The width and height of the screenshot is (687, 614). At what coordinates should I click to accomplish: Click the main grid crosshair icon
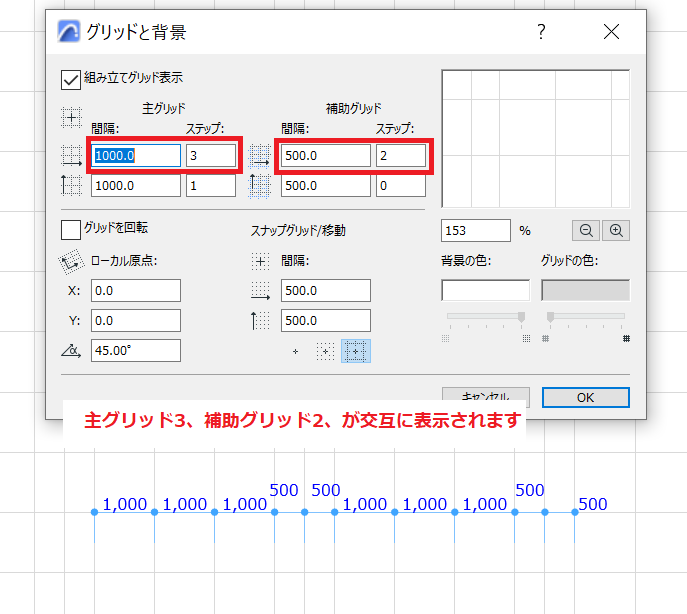click(x=71, y=117)
